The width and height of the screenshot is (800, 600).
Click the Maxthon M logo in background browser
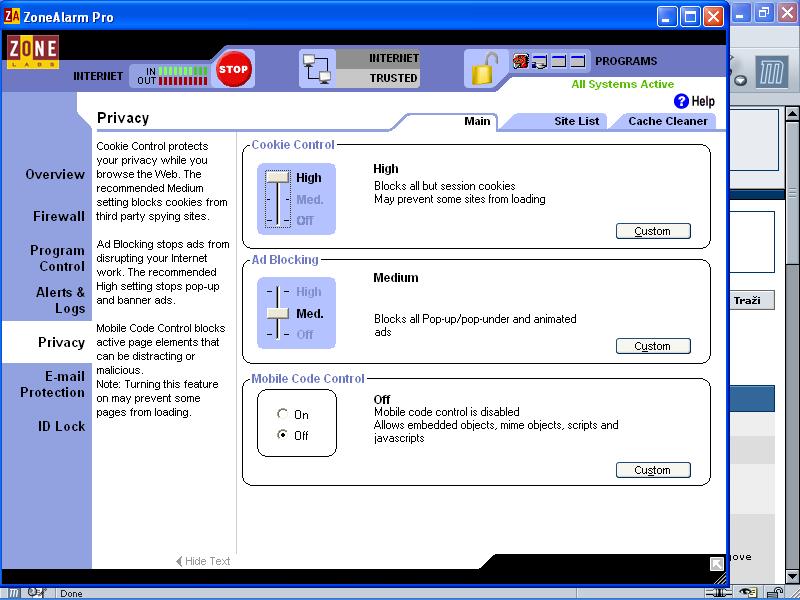tap(771, 71)
